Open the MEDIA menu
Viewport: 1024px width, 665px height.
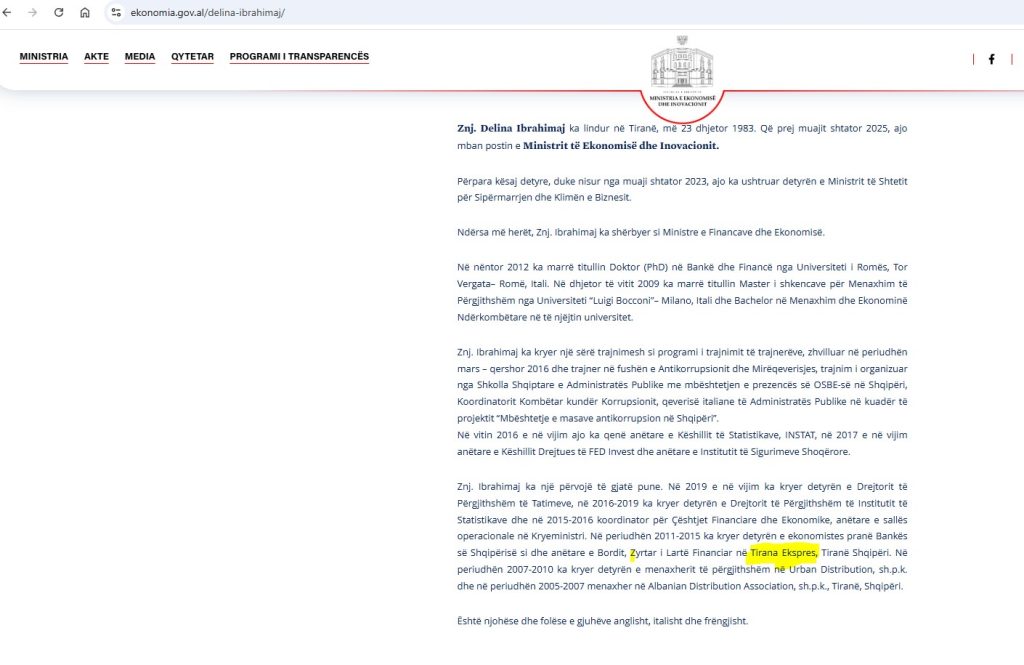140,57
